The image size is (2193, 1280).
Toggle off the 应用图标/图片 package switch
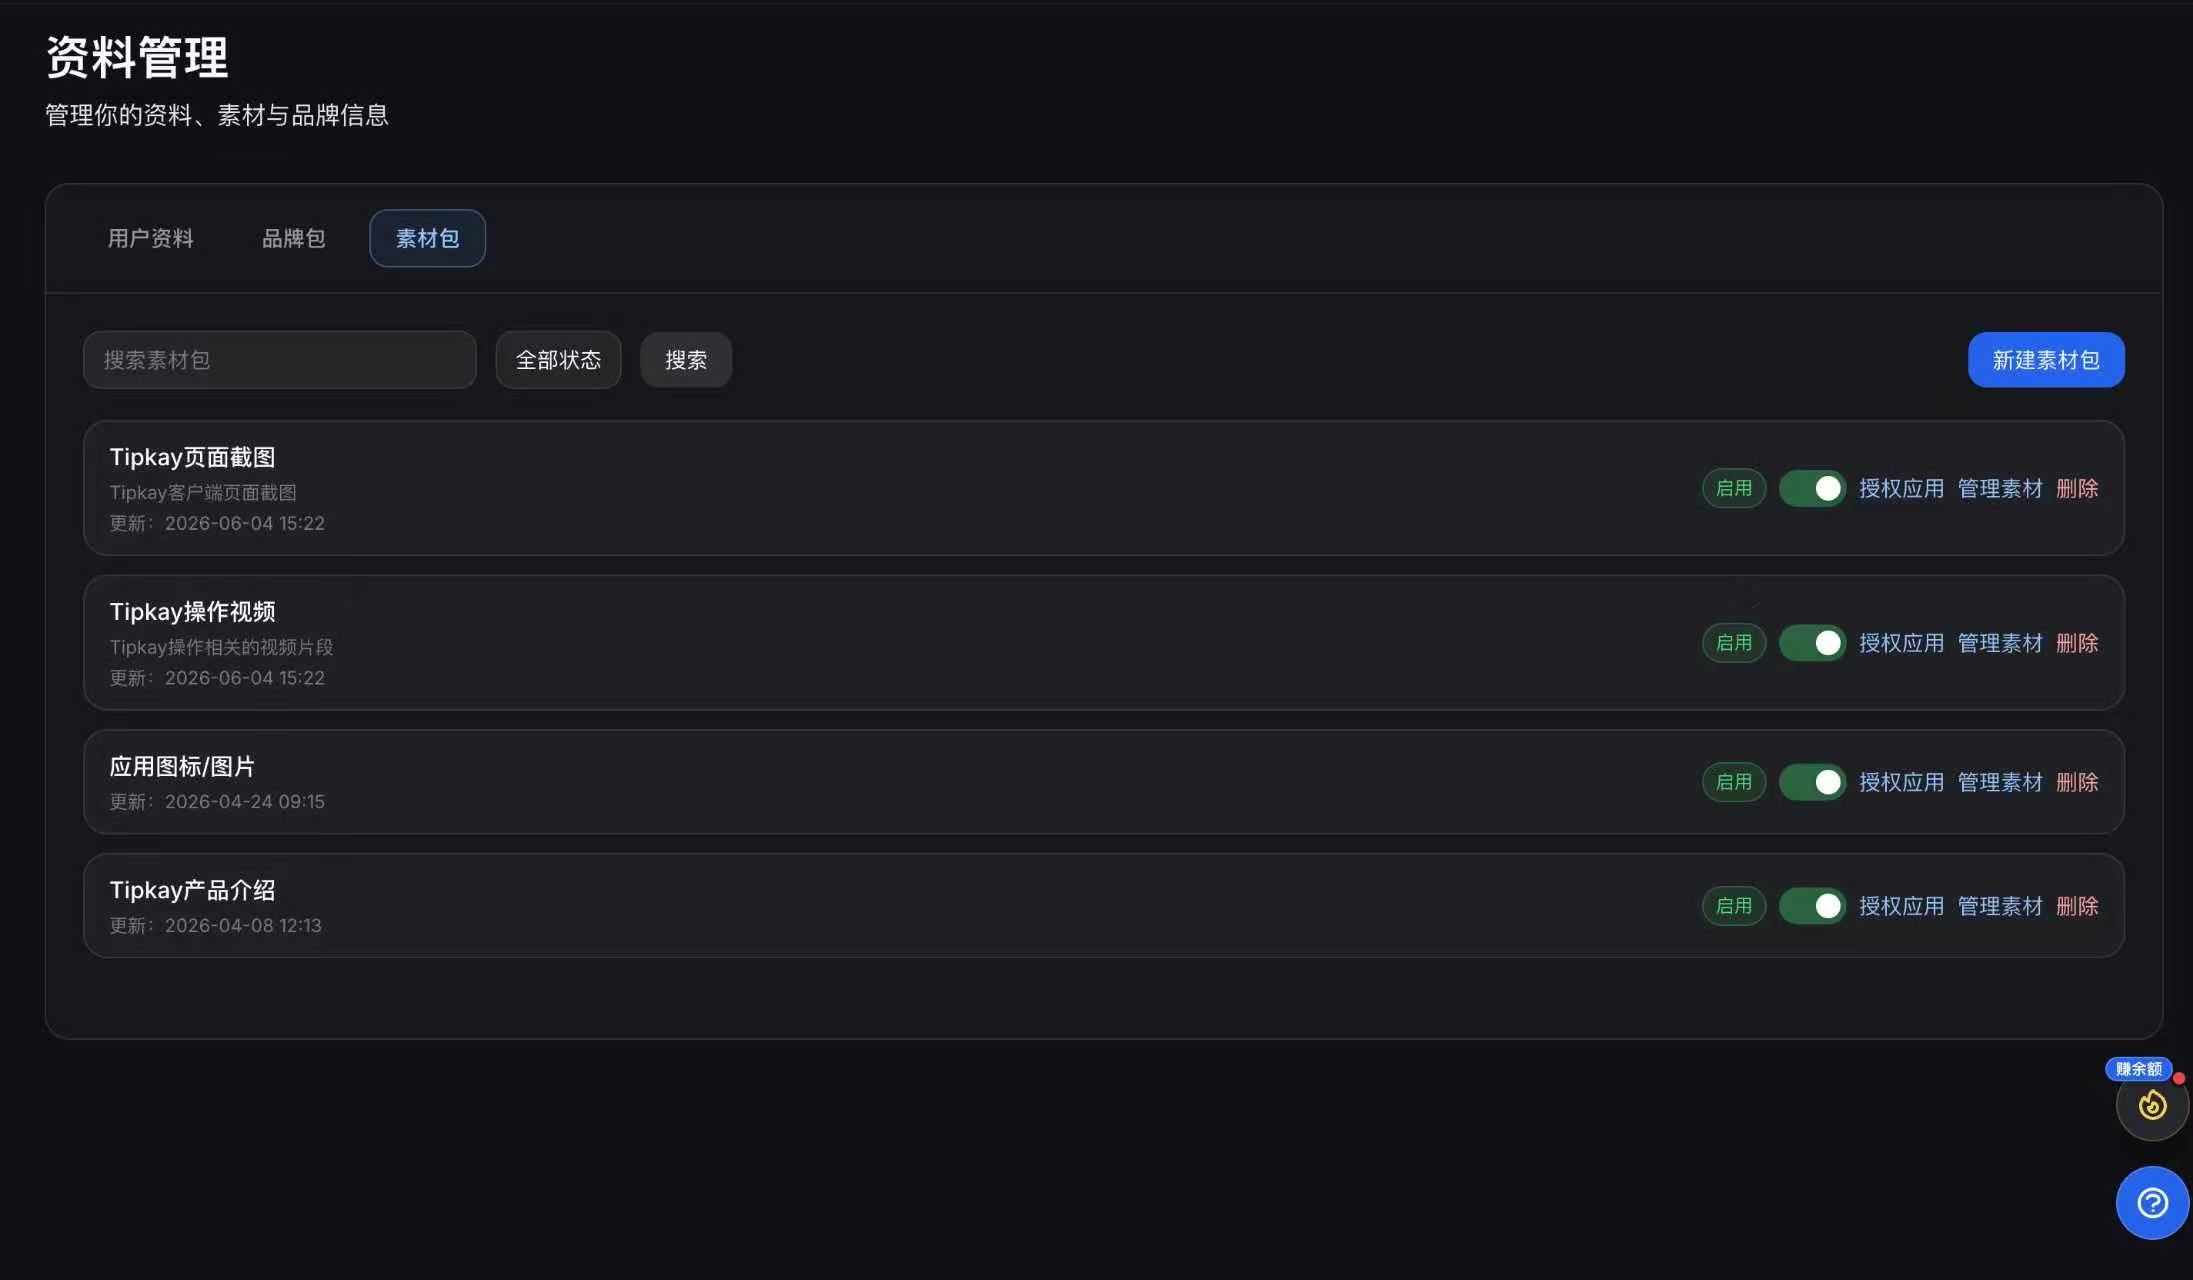pyautogui.click(x=1812, y=781)
